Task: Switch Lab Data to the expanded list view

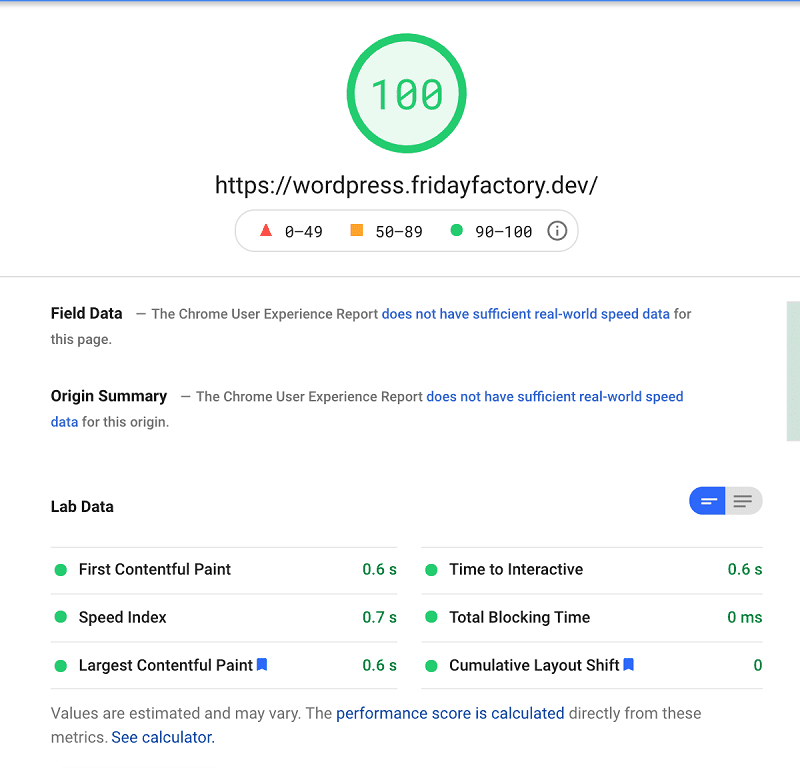Action: (743, 501)
